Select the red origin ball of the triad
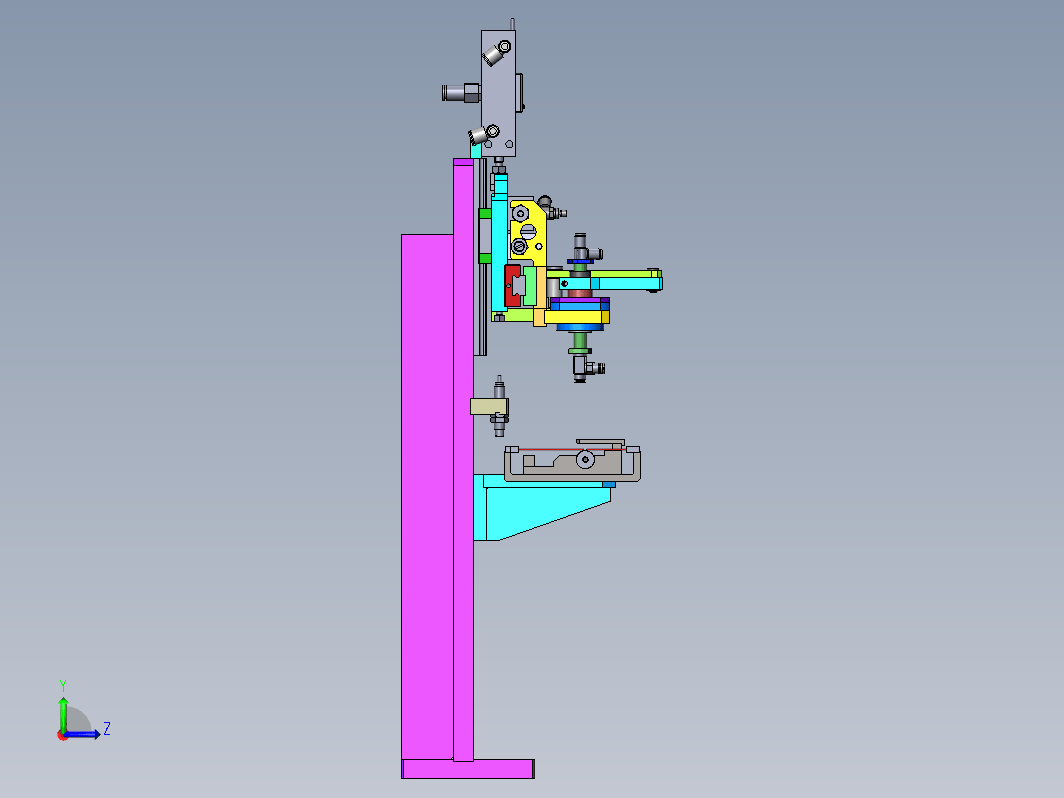Image resolution: width=1064 pixels, height=798 pixels. click(x=62, y=736)
